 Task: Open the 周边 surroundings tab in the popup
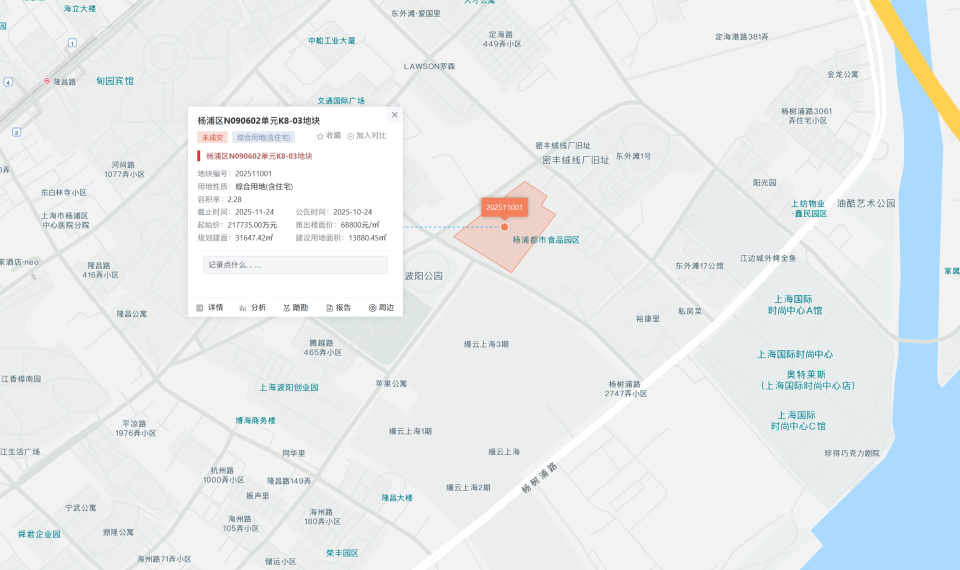click(x=381, y=307)
